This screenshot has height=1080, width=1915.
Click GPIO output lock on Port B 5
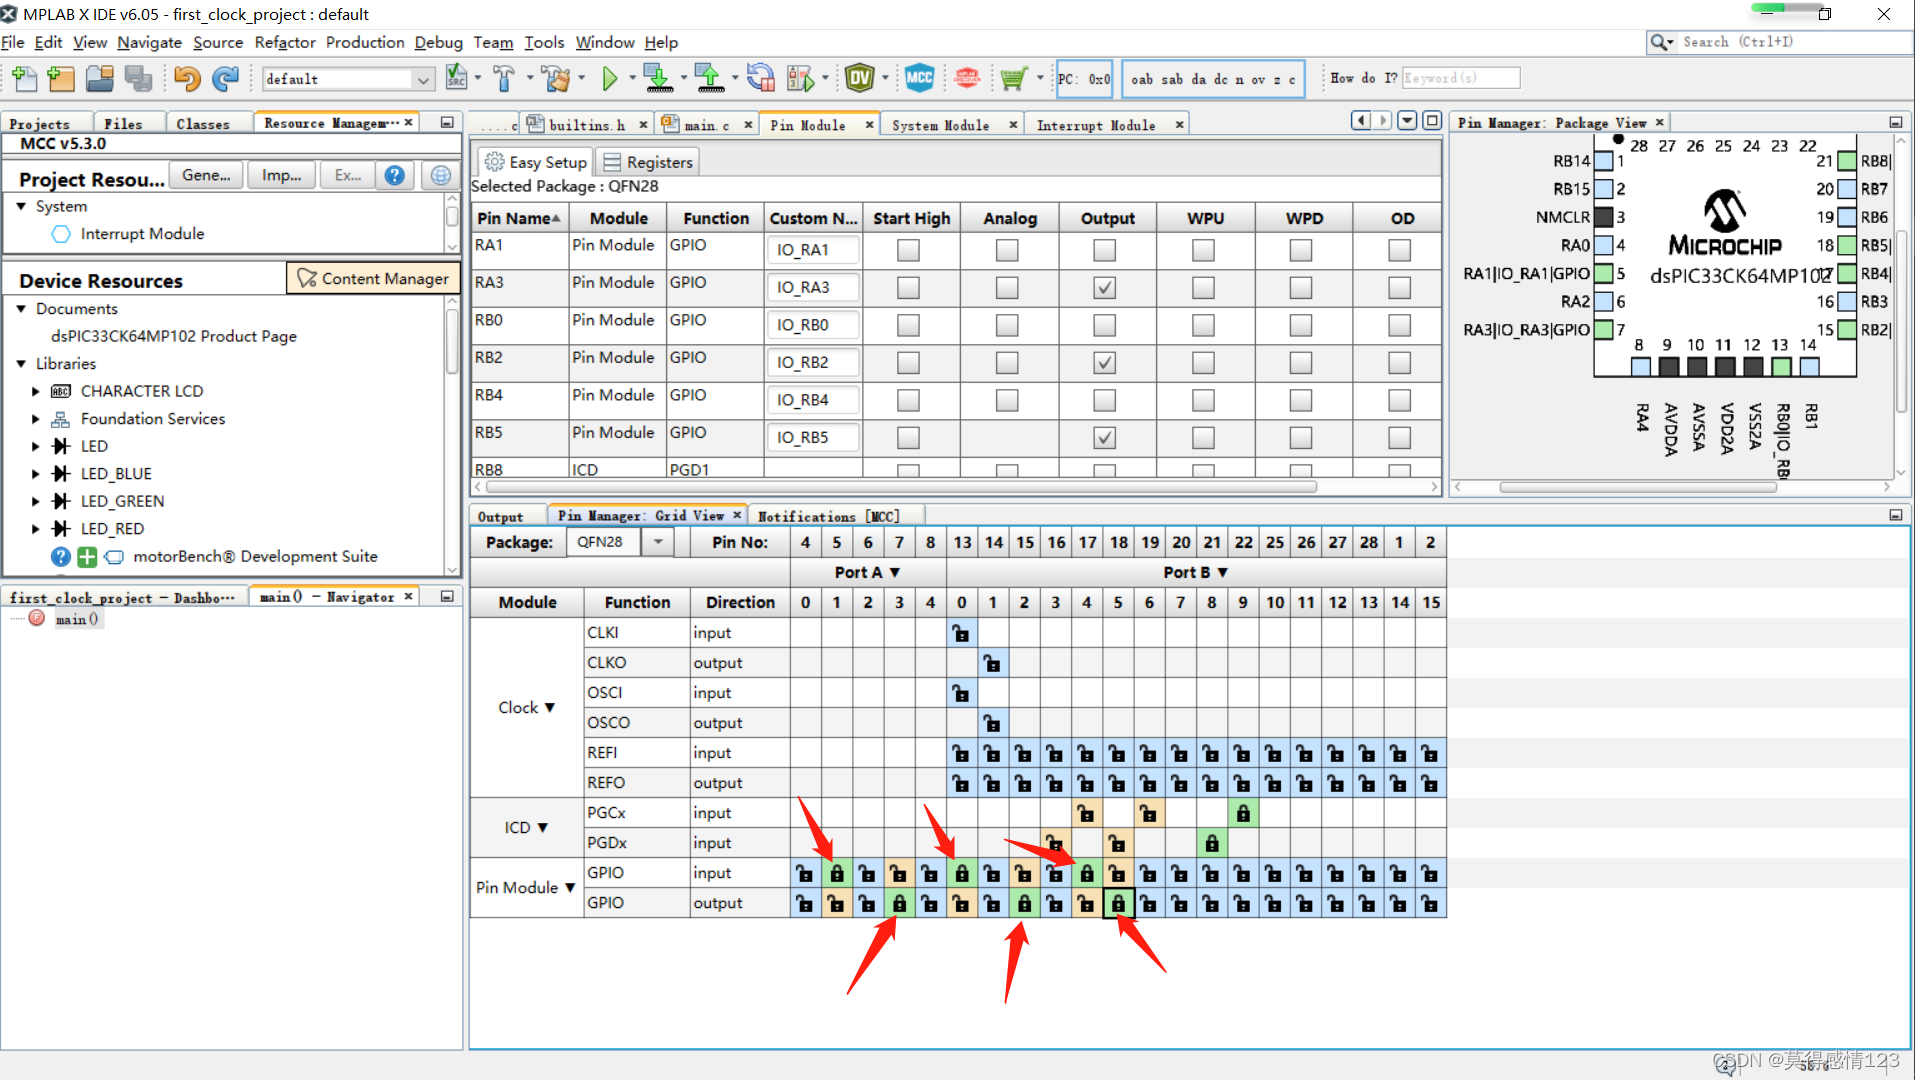tap(1118, 903)
